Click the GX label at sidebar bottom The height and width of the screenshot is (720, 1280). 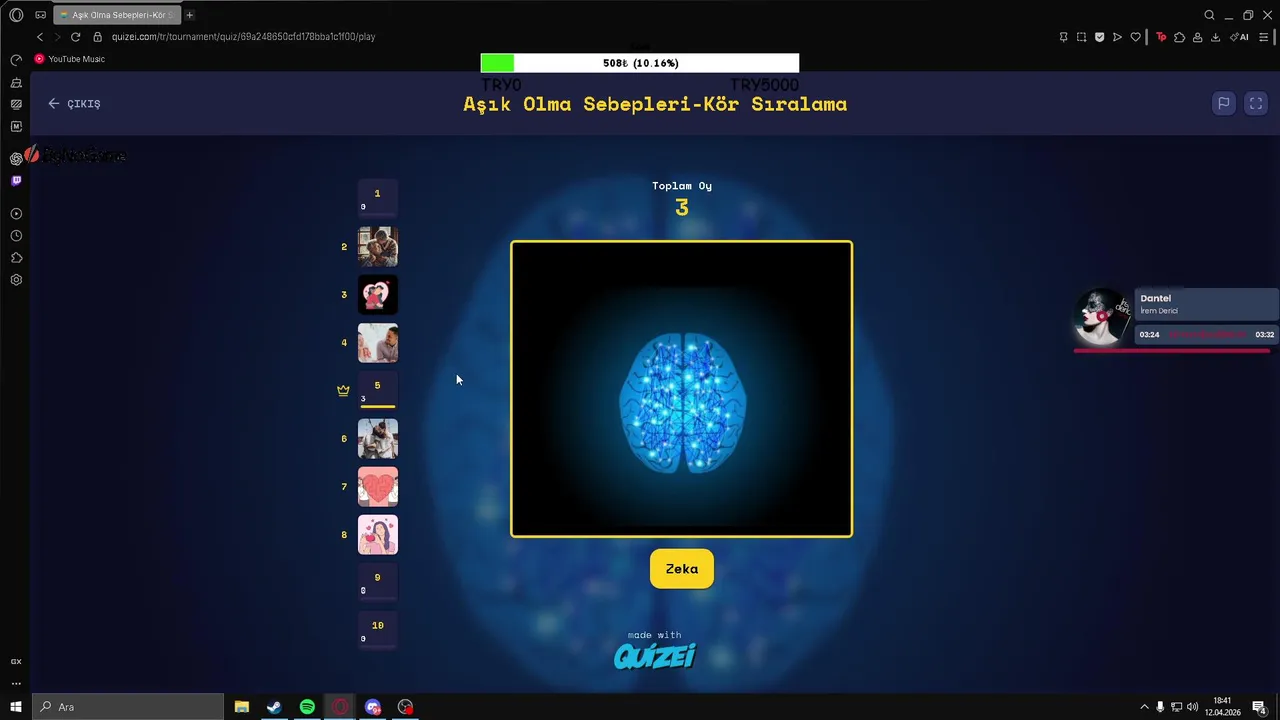click(16, 662)
